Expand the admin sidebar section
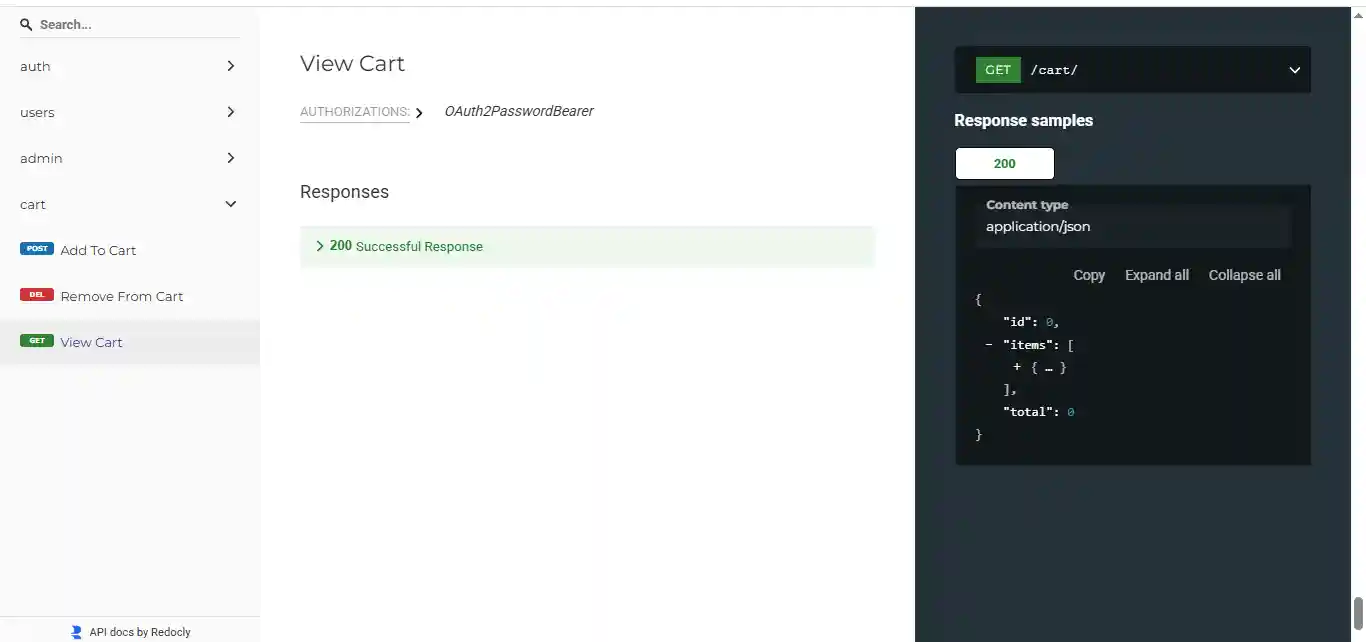Screen dimensions: 1366x642 (130, 158)
